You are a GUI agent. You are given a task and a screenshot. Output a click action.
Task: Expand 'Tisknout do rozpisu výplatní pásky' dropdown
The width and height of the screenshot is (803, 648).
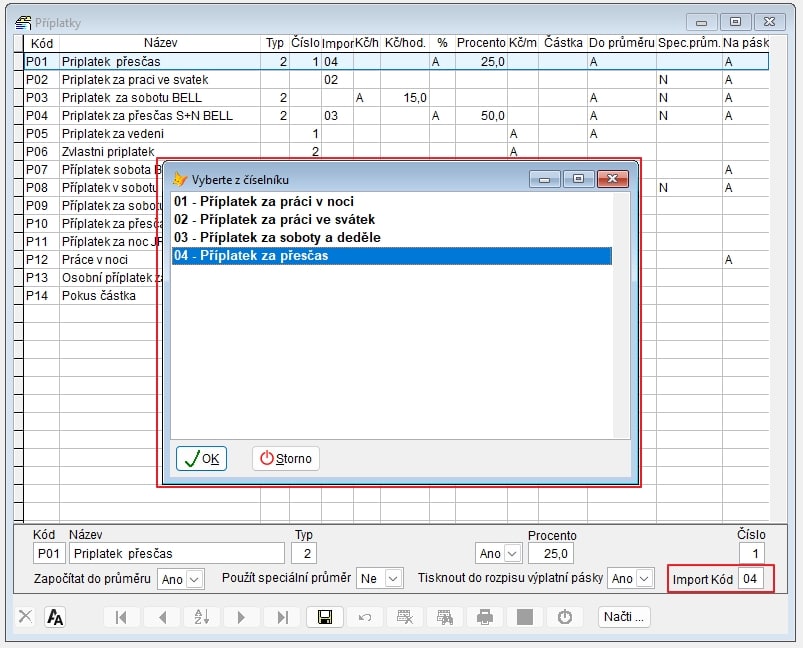pos(649,579)
